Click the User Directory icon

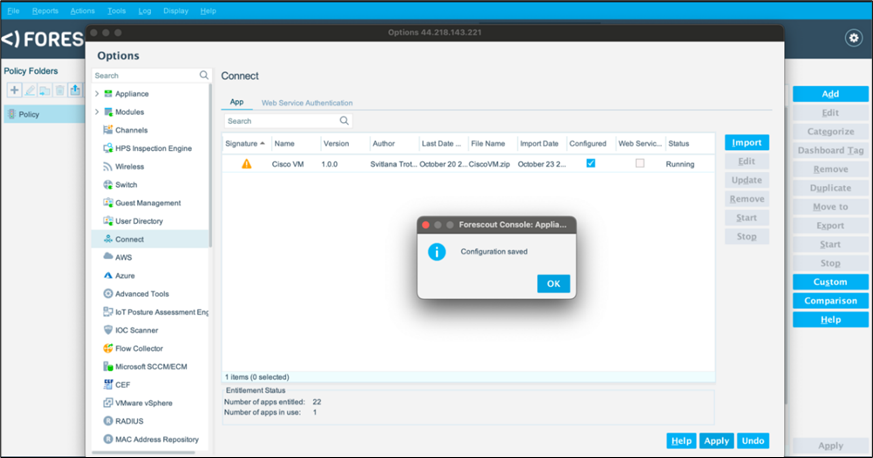[108, 221]
